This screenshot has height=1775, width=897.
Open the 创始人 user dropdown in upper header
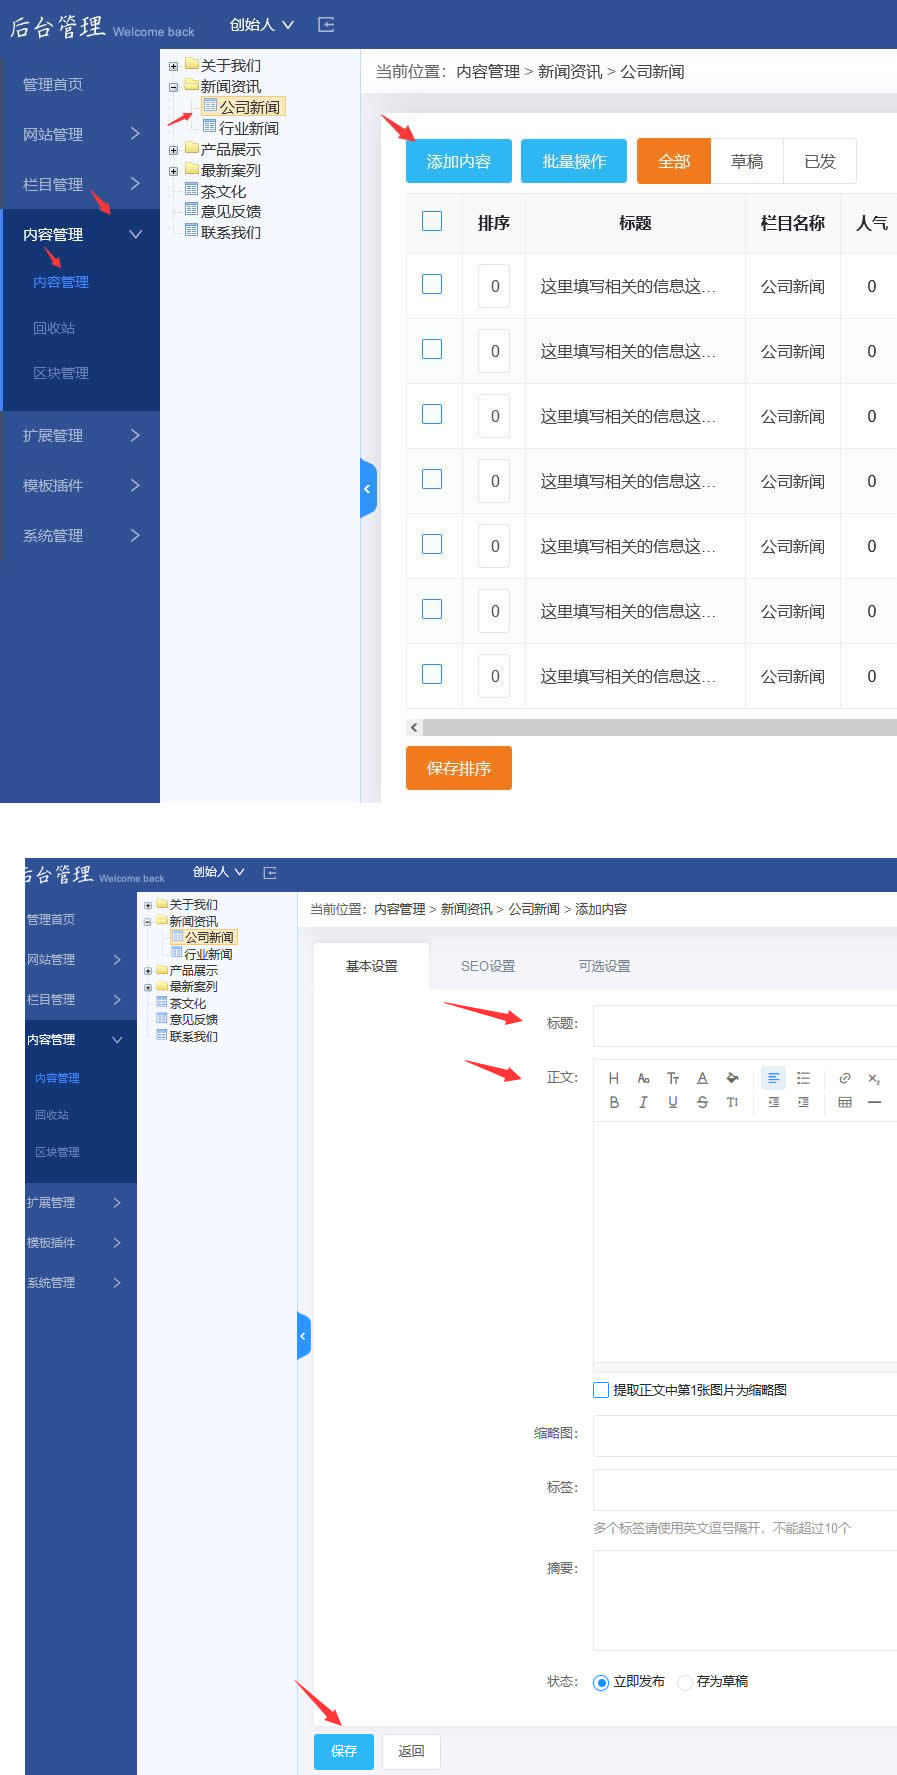click(x=261, y=24)
